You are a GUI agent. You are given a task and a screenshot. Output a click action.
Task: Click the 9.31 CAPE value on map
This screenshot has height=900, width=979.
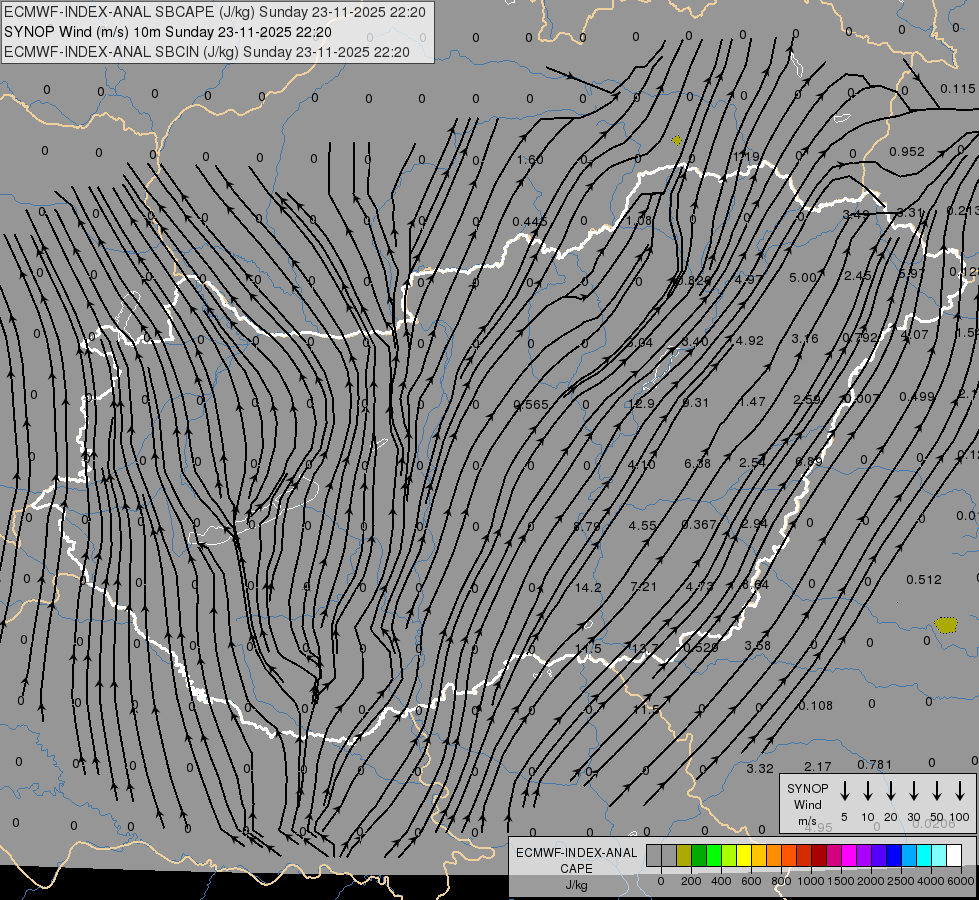pyautogui.click(x=696, y=403)
